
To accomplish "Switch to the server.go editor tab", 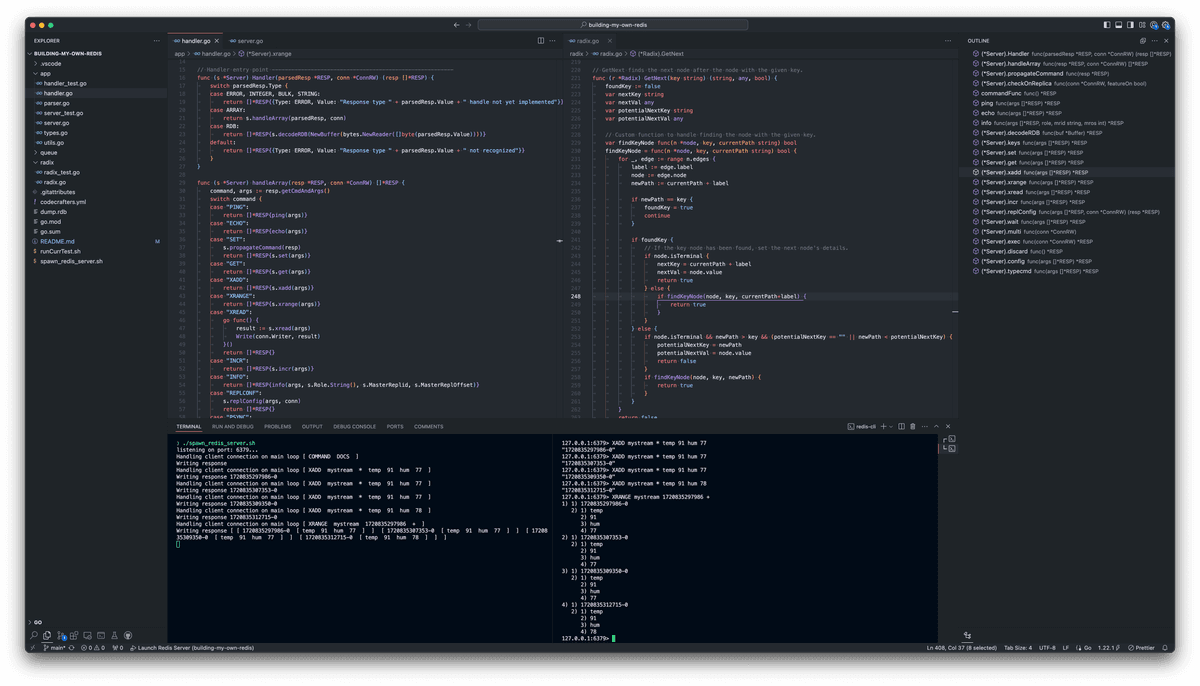I will click(x=246, y=41).
